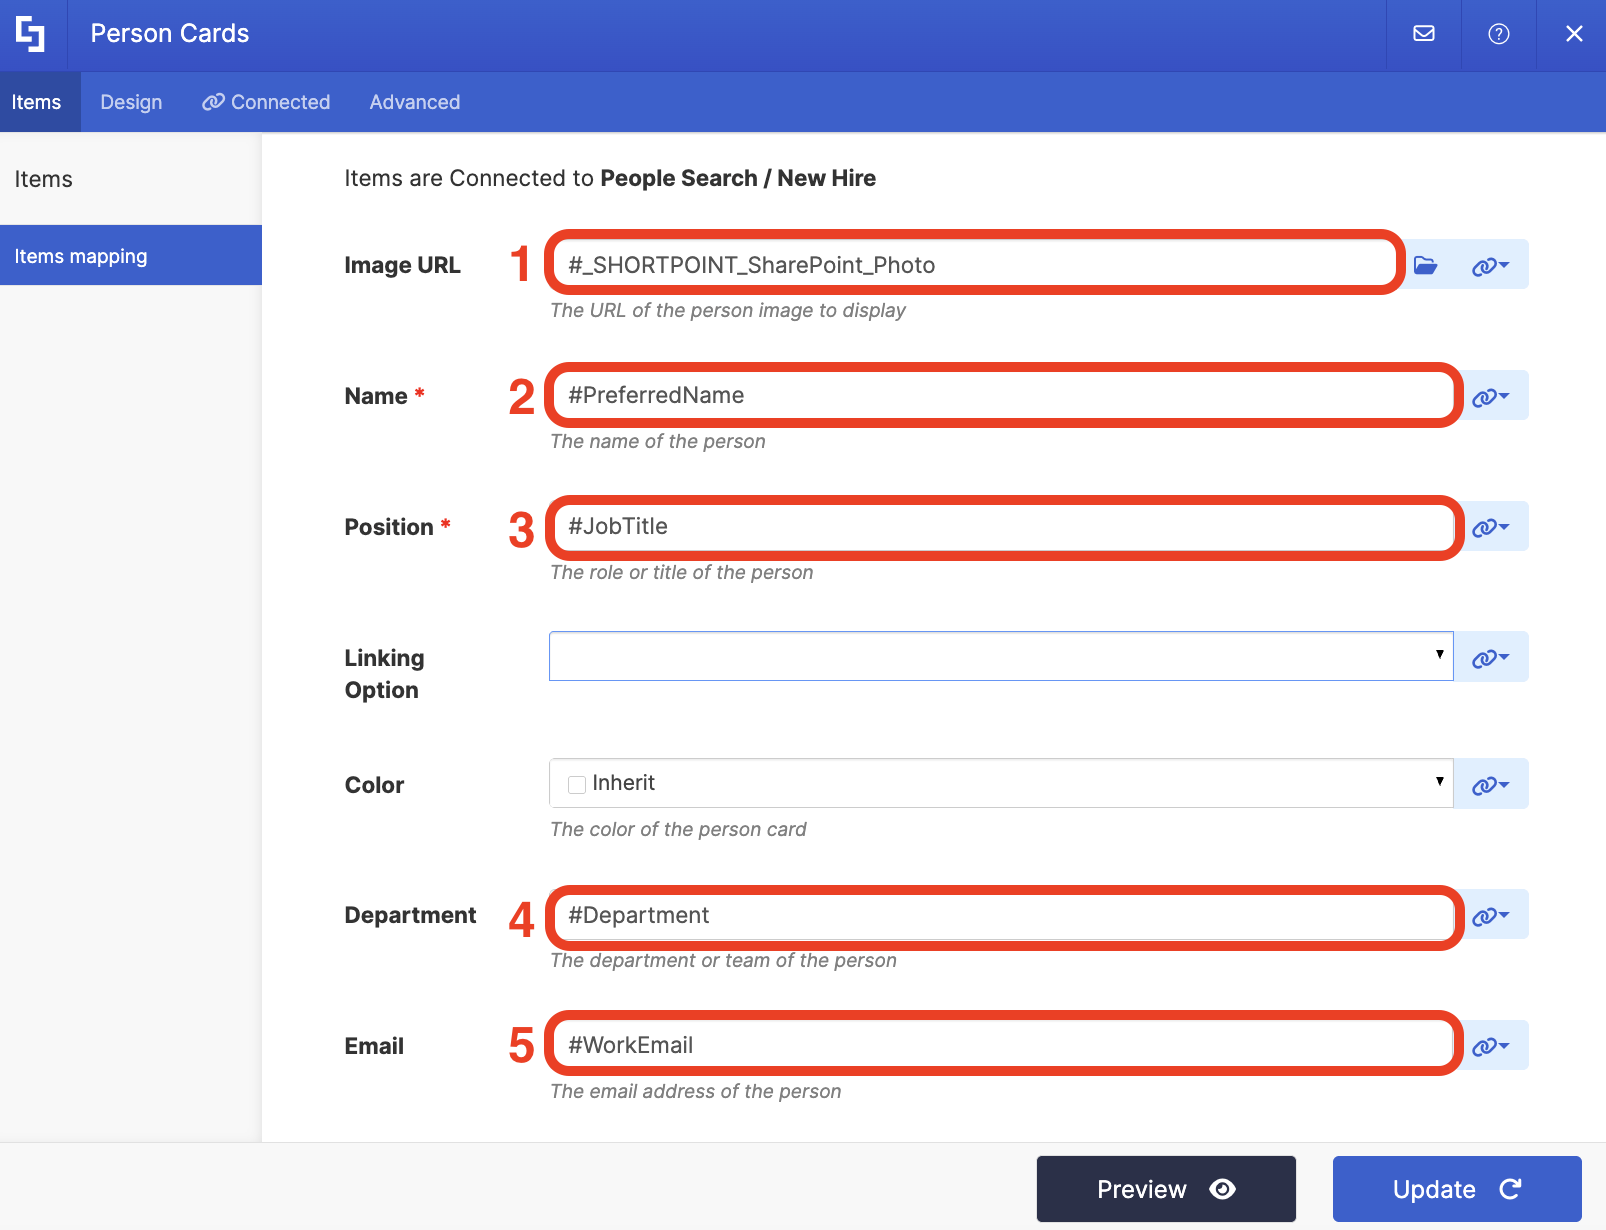Click the Preview button

pos(1166,1189)
